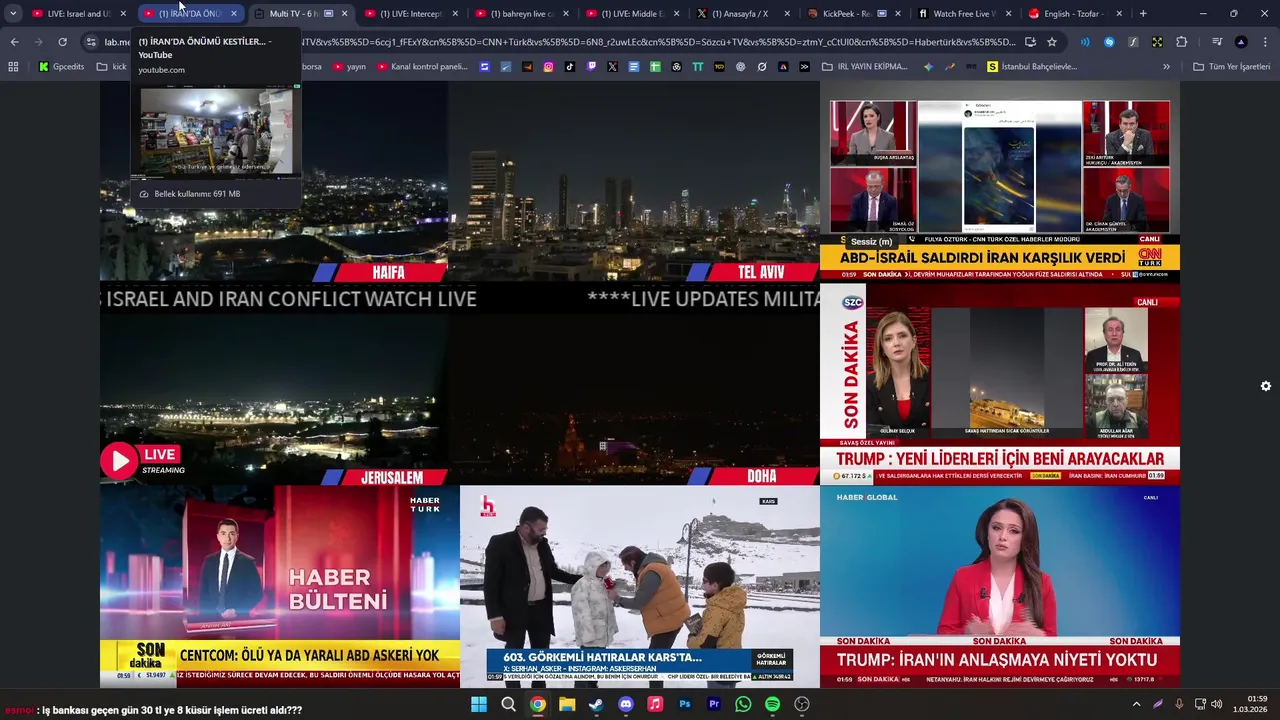Open the Multi TV settings gear

[1266, 386]
